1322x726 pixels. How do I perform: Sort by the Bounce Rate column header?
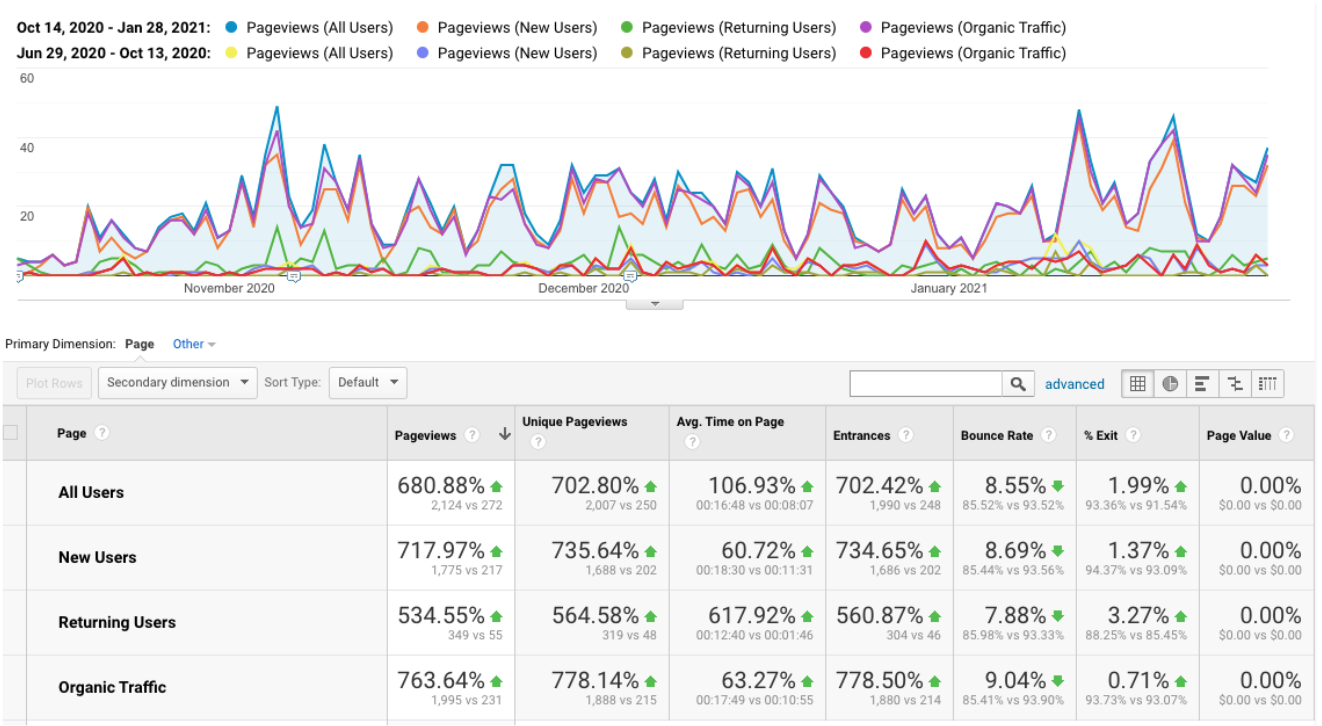pos(997,436)
